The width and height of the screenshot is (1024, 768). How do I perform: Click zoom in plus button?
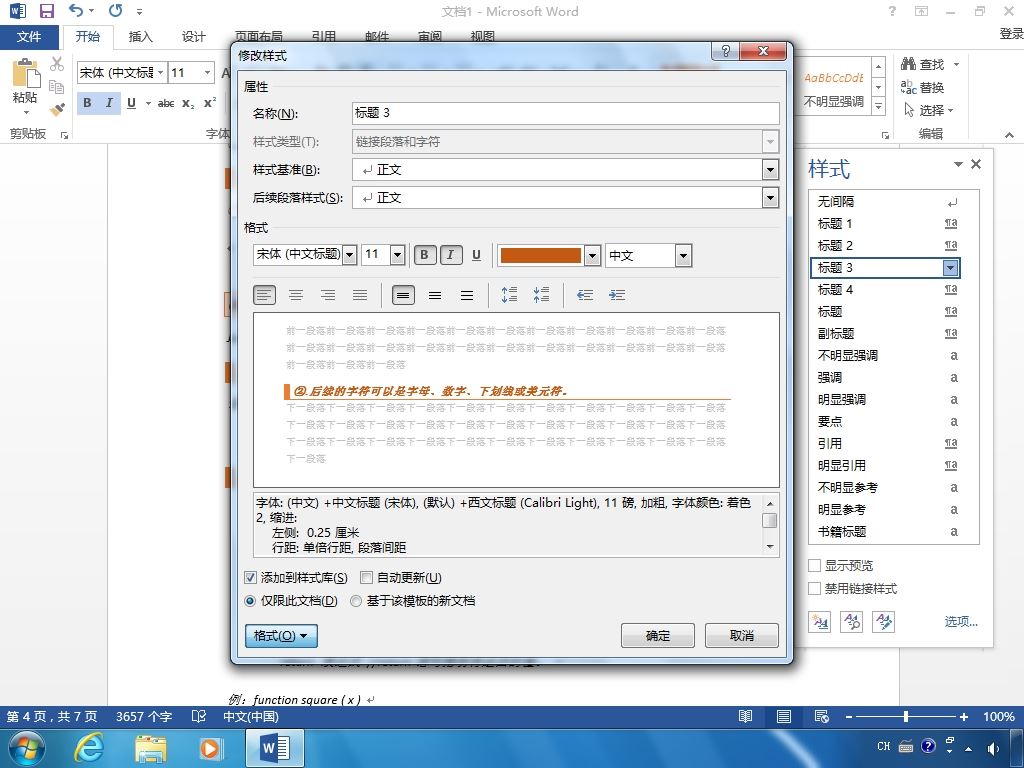point(963,716)
